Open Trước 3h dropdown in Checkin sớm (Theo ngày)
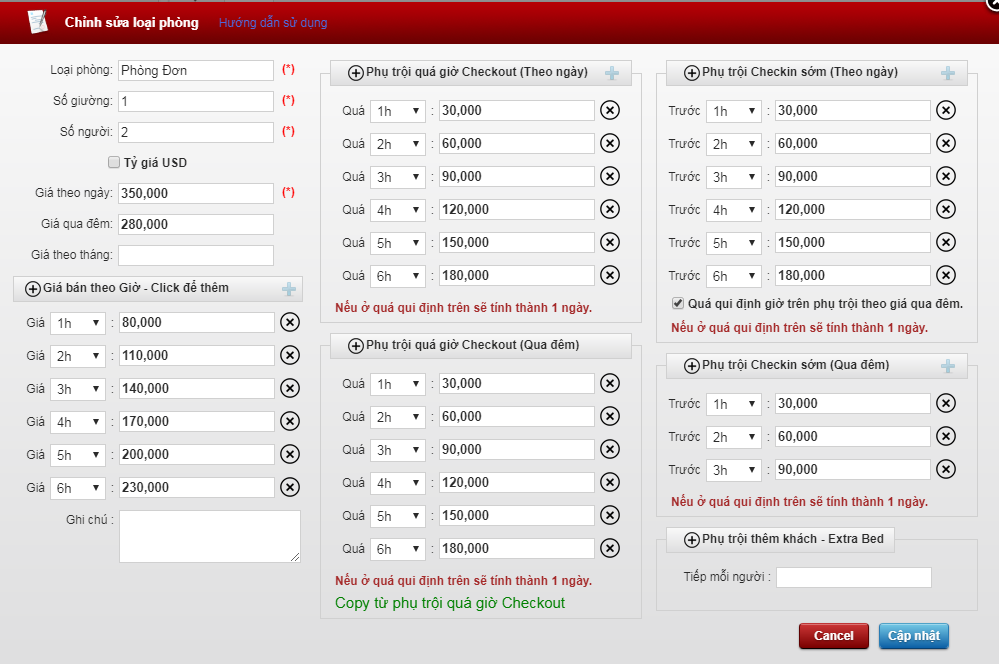999x664 pixels. (733, 177)
